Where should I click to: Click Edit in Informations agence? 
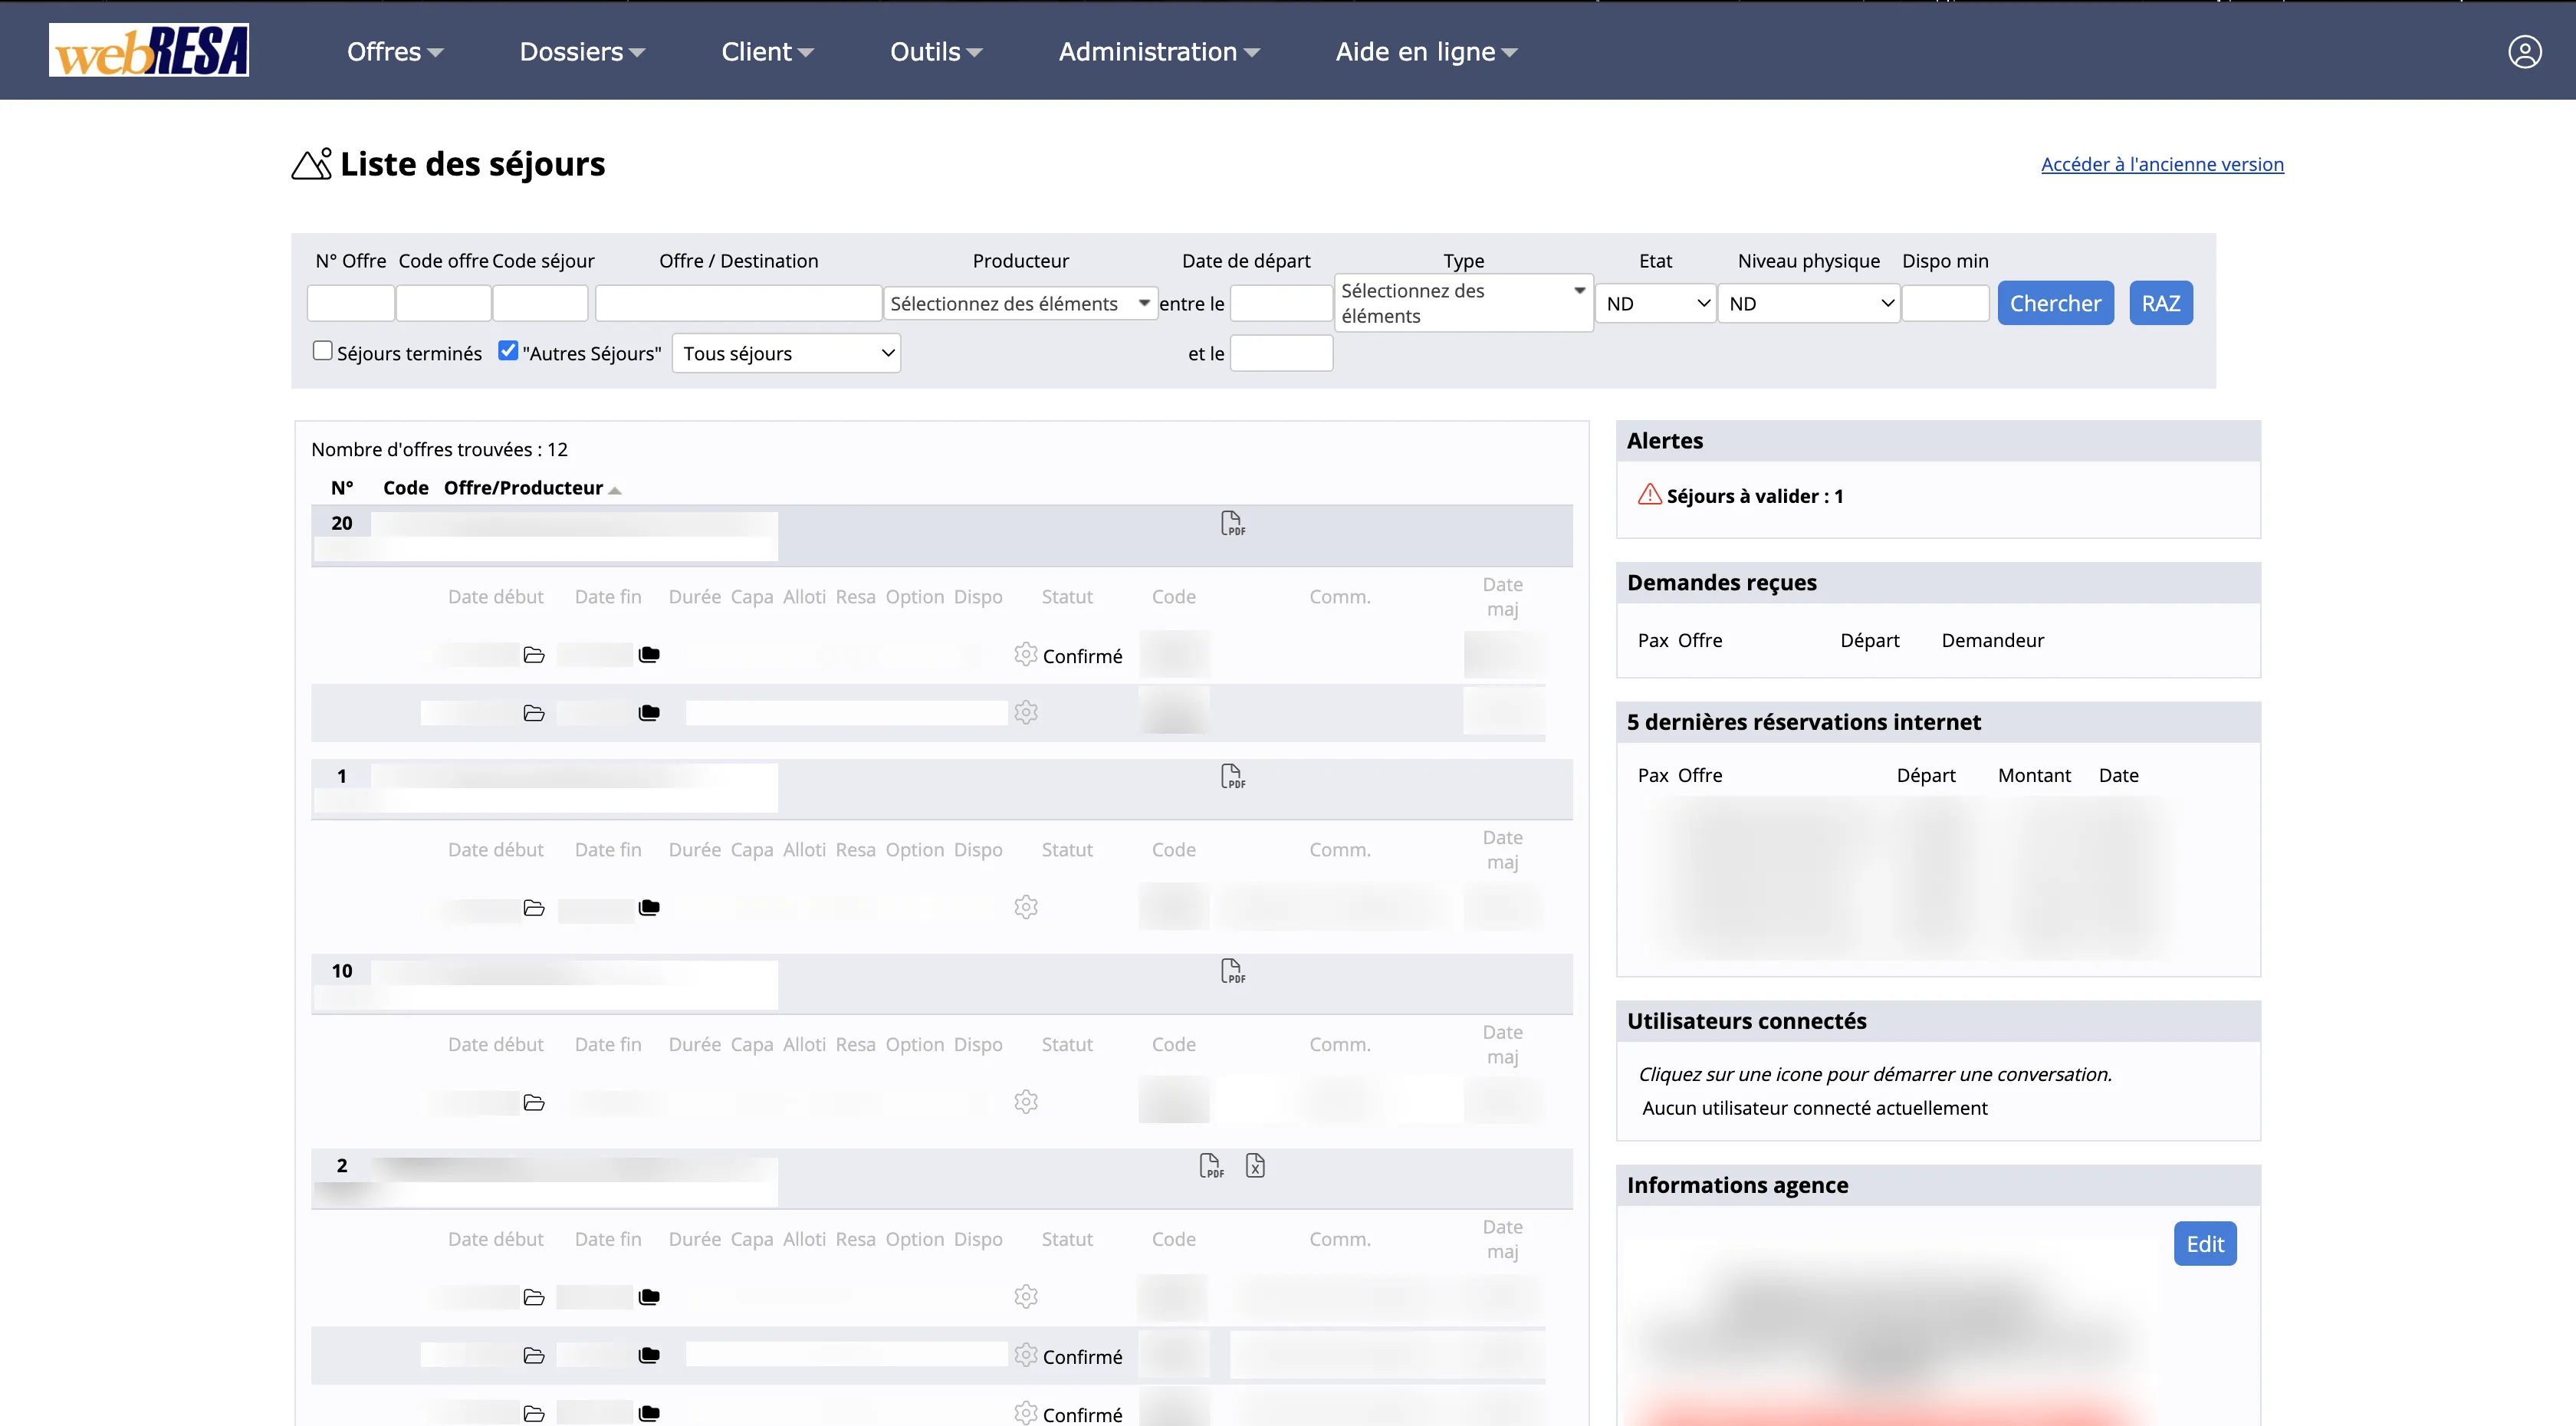point(2205,1244)
